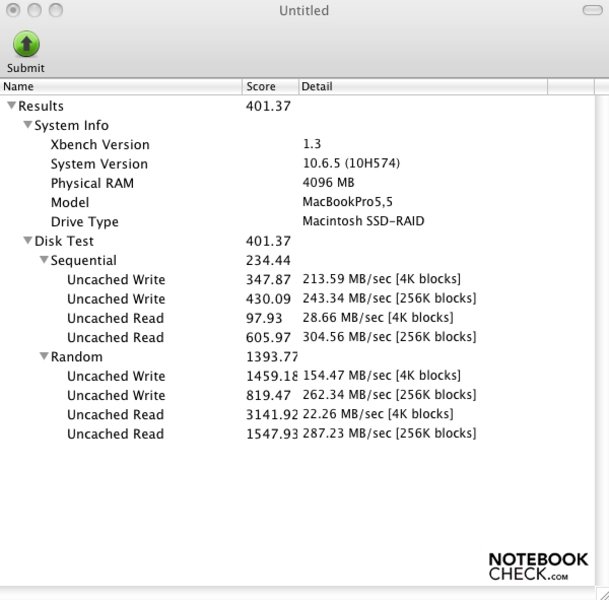Collapse the Random disclosure triangle
Screen dimensions: 609x600
(x=44, y=356)
